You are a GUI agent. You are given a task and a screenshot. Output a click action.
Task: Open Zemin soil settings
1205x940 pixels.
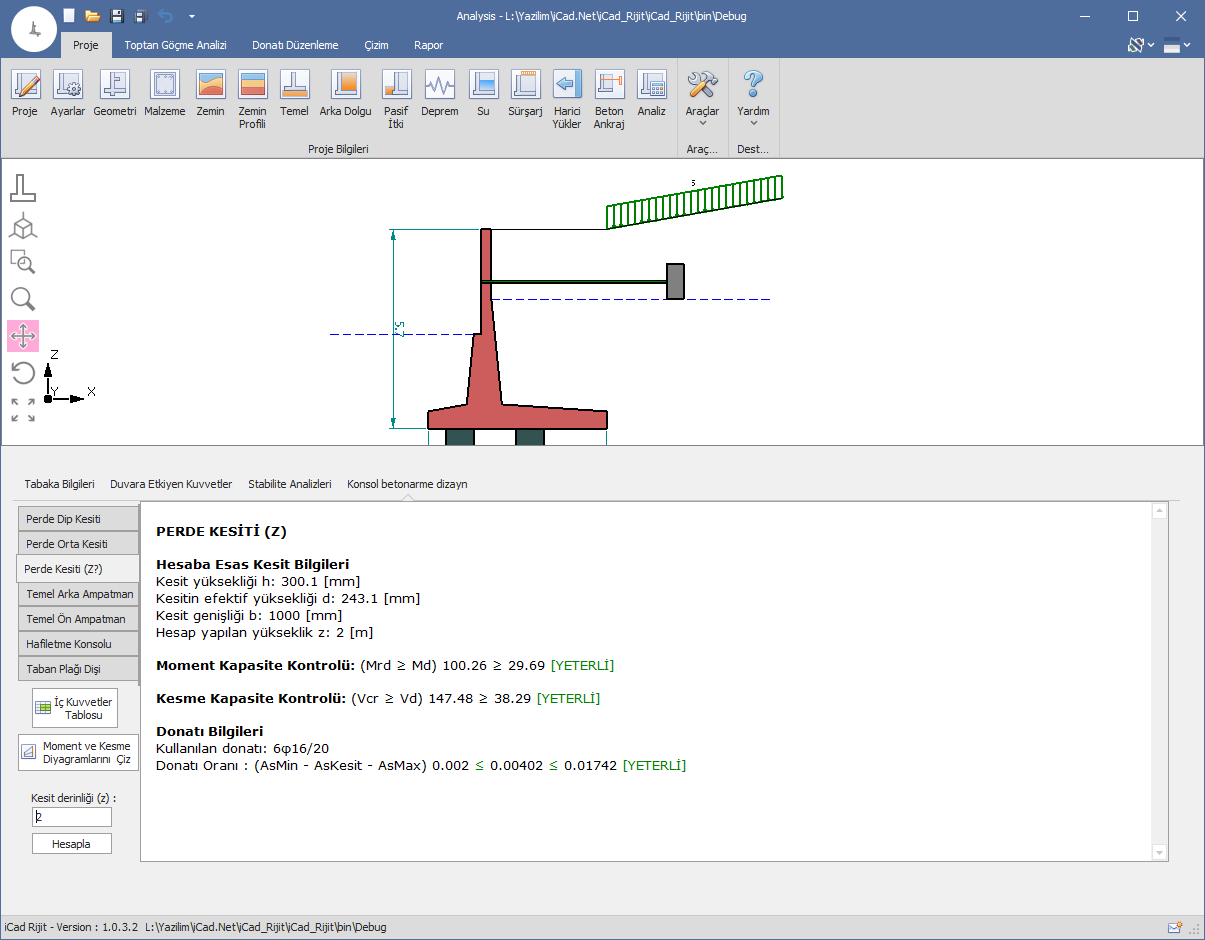[210, 94]
